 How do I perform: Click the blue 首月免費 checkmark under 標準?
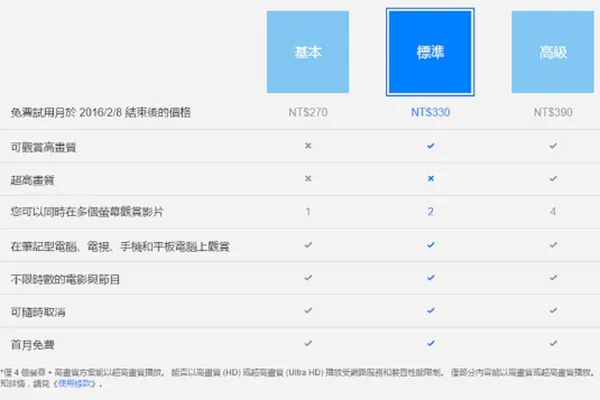430,343
